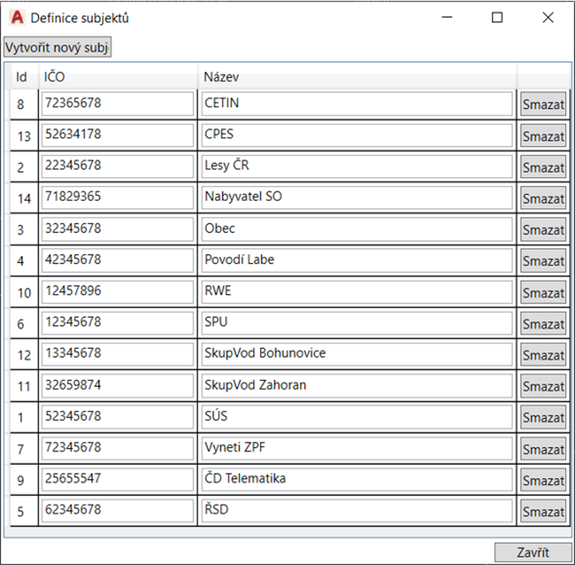This screenshot has width=575, height=565.
Task: Edit the IČO field 72365678
Action: pyautogui.click(x=117, y=104)
